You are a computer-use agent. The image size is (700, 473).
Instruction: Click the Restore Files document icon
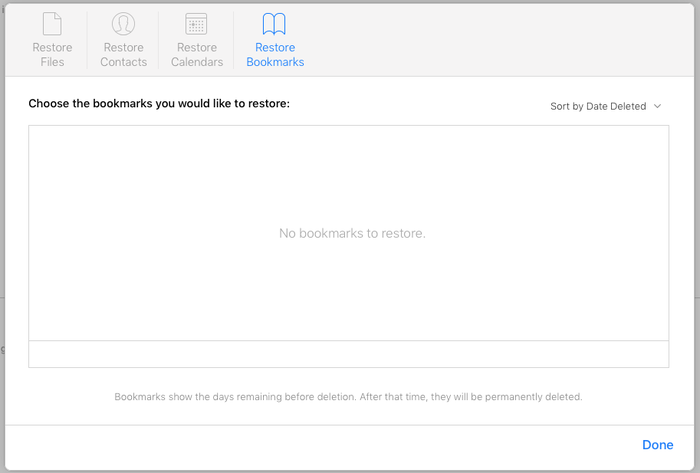[x=52, y=24]
